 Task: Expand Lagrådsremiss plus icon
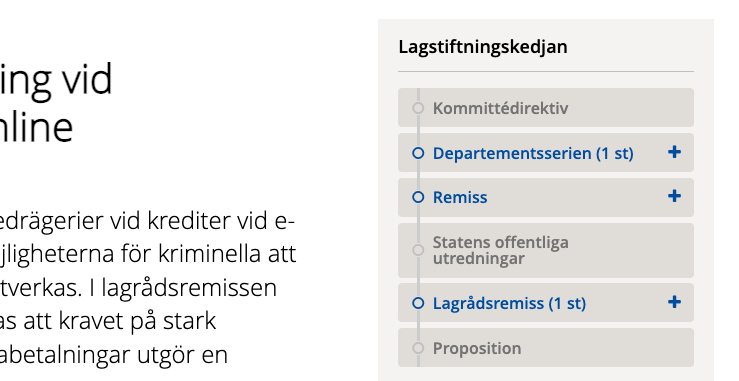(x=674, y=302)
